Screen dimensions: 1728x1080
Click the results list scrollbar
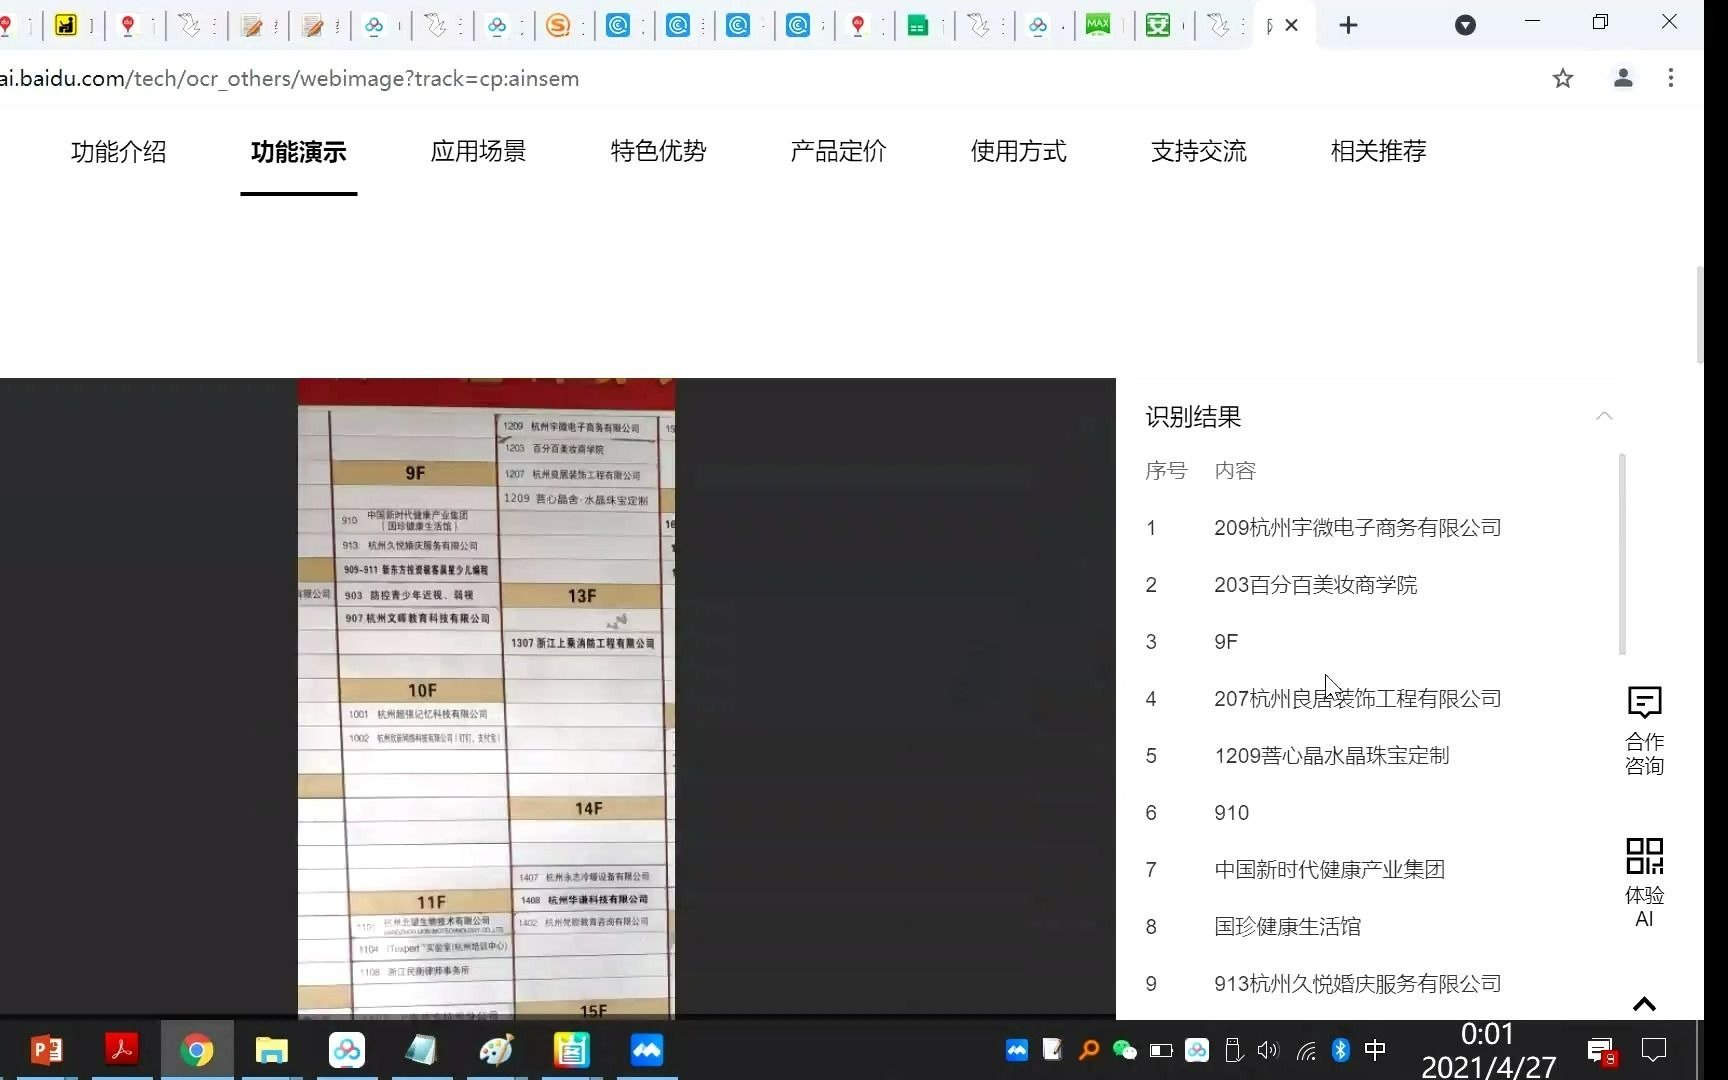point(1621,554)
